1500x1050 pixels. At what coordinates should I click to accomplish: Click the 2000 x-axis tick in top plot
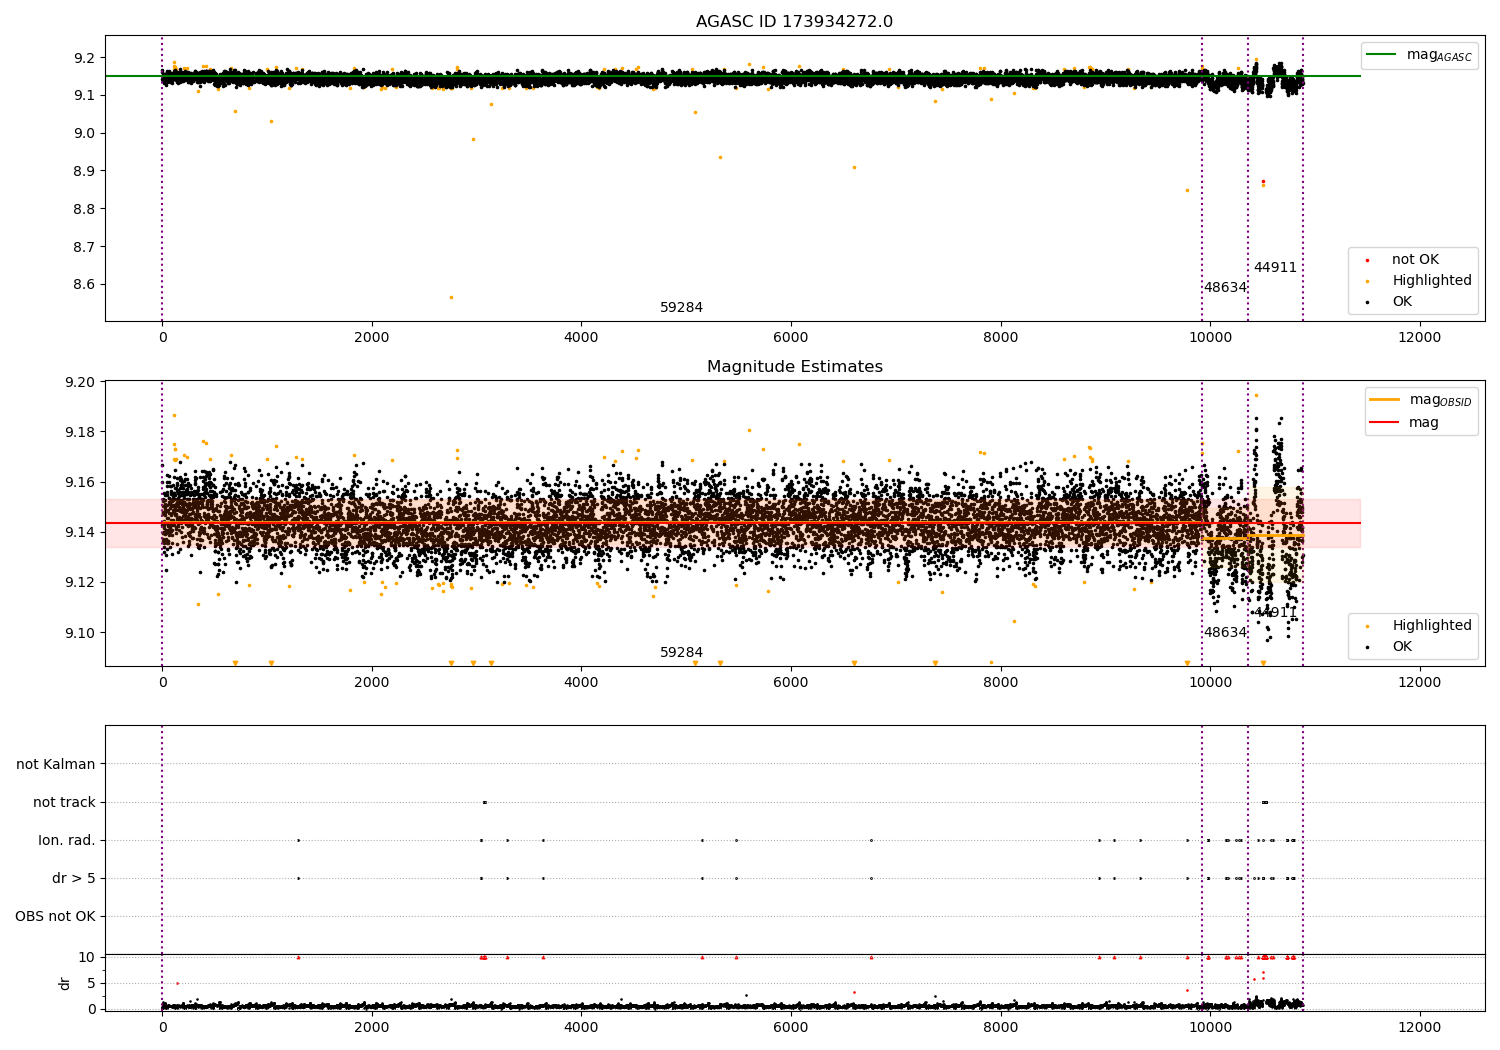(x=372, y=338)
